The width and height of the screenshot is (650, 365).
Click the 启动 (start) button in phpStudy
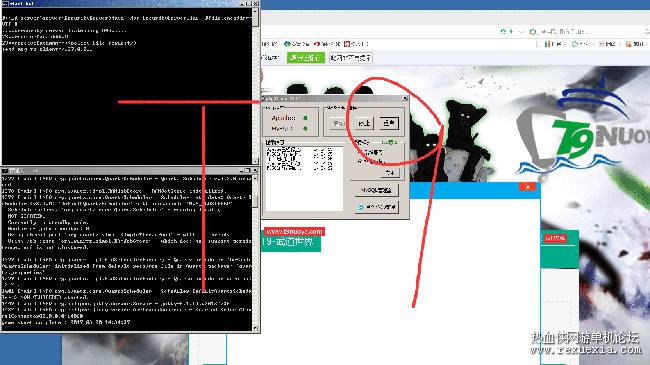coord(338,123)
